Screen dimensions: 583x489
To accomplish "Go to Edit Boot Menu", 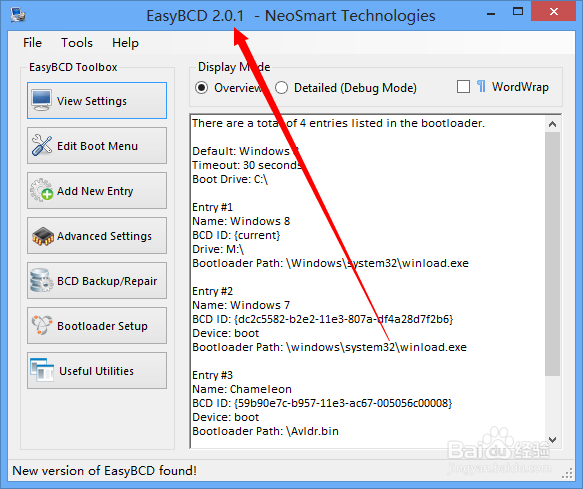I will click(97, 145).
